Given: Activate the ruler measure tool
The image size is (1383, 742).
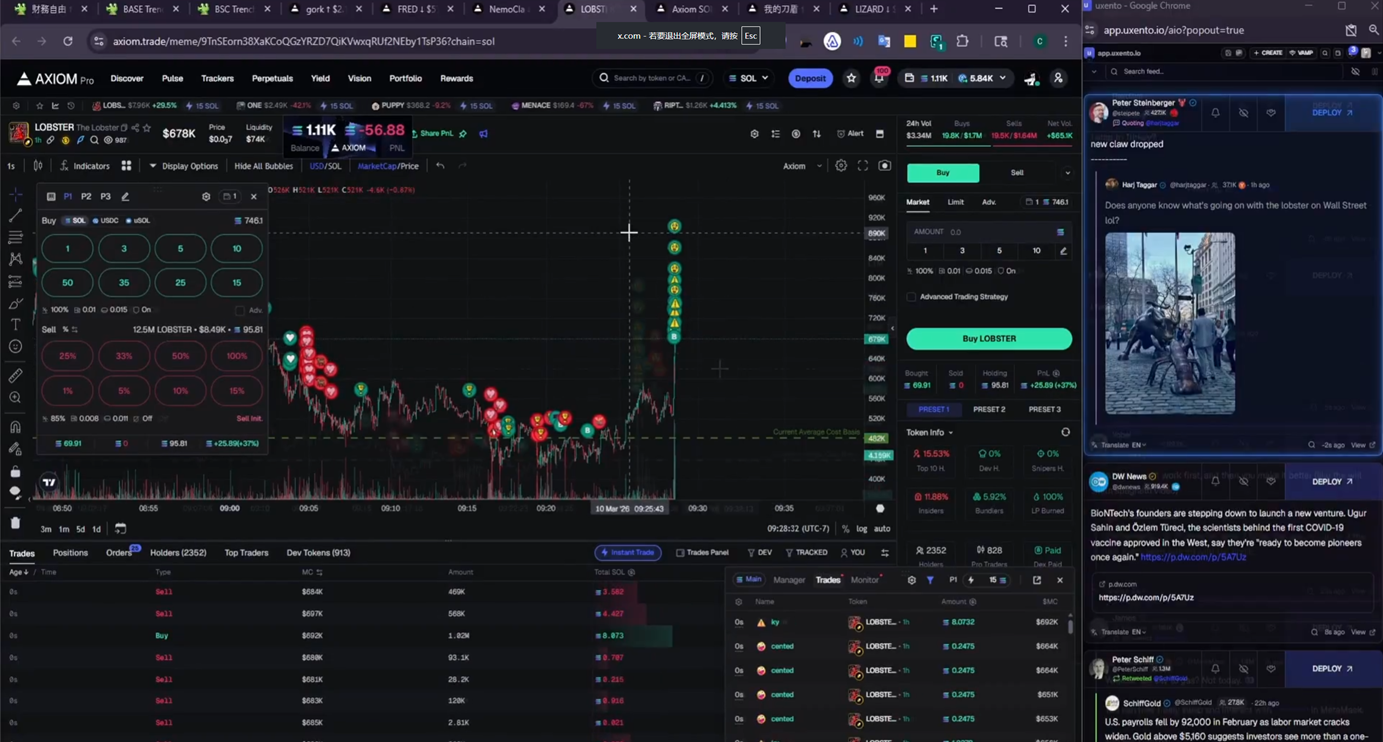Looking at the screenshot, I should click(x=15, y=376).
